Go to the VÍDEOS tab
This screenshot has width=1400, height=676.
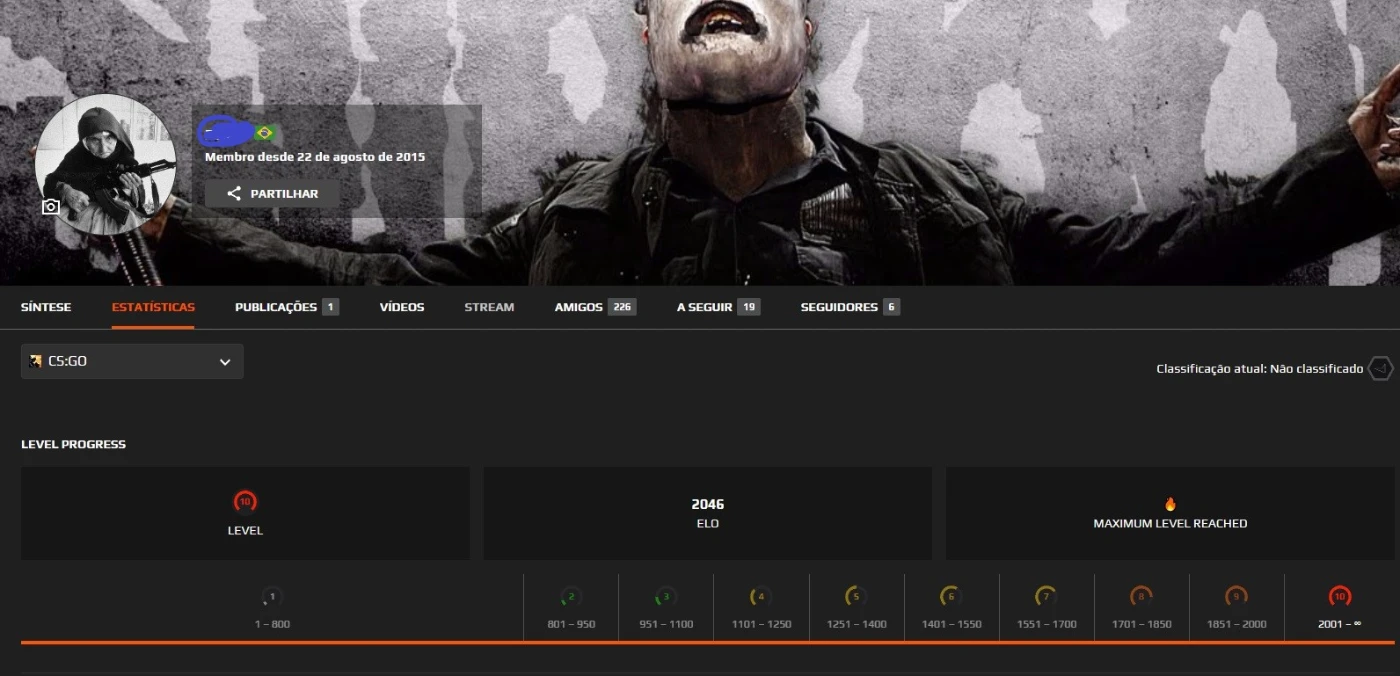[x=402, y=307]
